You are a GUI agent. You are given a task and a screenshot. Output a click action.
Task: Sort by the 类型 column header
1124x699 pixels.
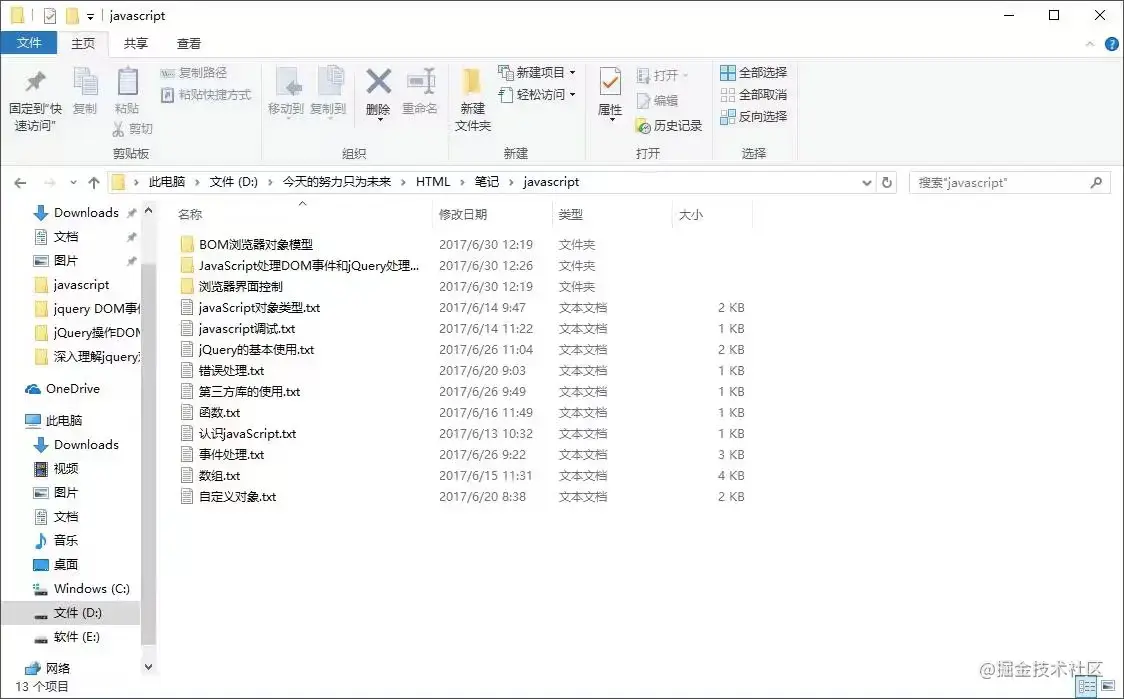pos(571,214)
